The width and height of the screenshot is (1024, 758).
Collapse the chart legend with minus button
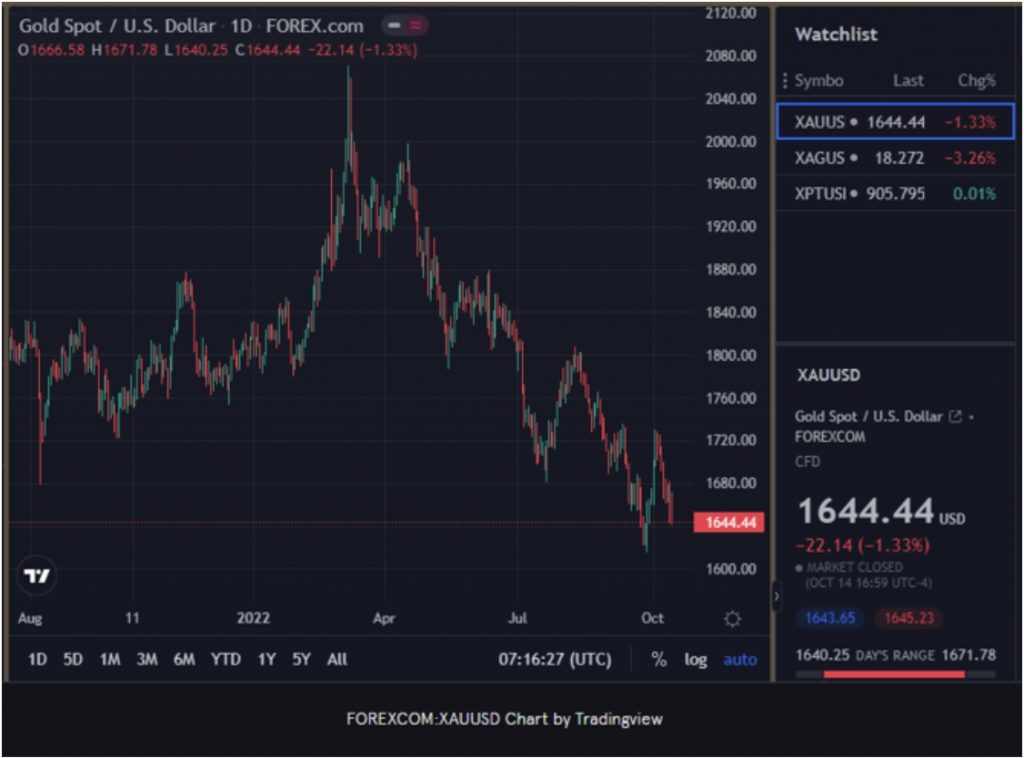(x=395, y=25)
